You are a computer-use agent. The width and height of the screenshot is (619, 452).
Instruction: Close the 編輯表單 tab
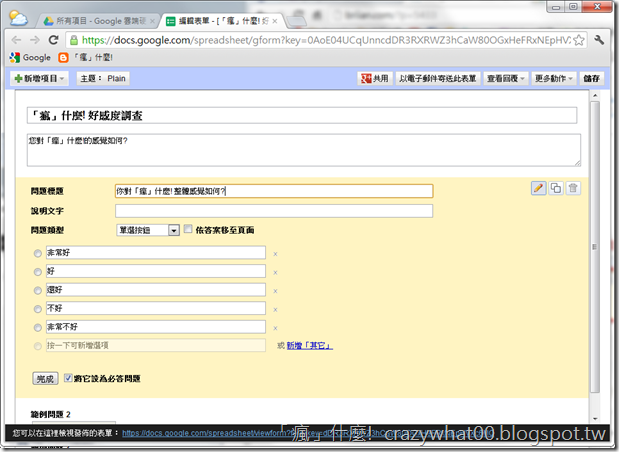pos(275,21)
